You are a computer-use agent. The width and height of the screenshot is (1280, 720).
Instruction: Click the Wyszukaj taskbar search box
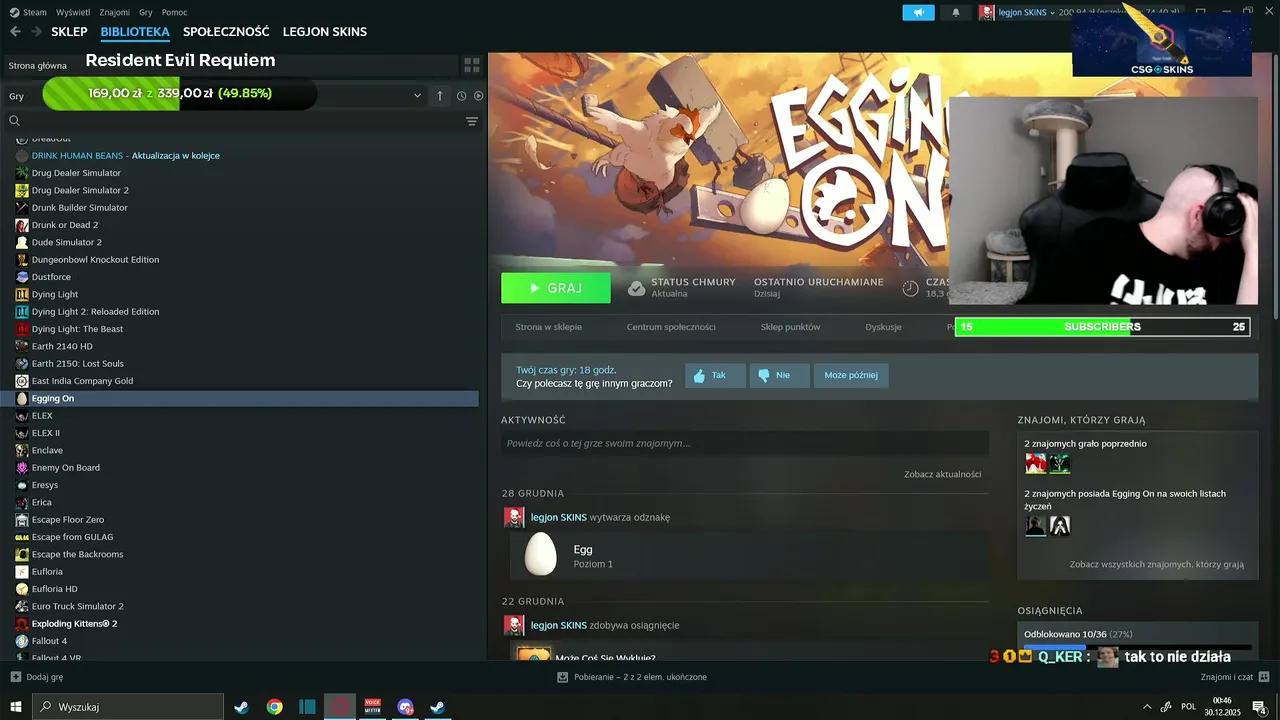coord(128,707)
